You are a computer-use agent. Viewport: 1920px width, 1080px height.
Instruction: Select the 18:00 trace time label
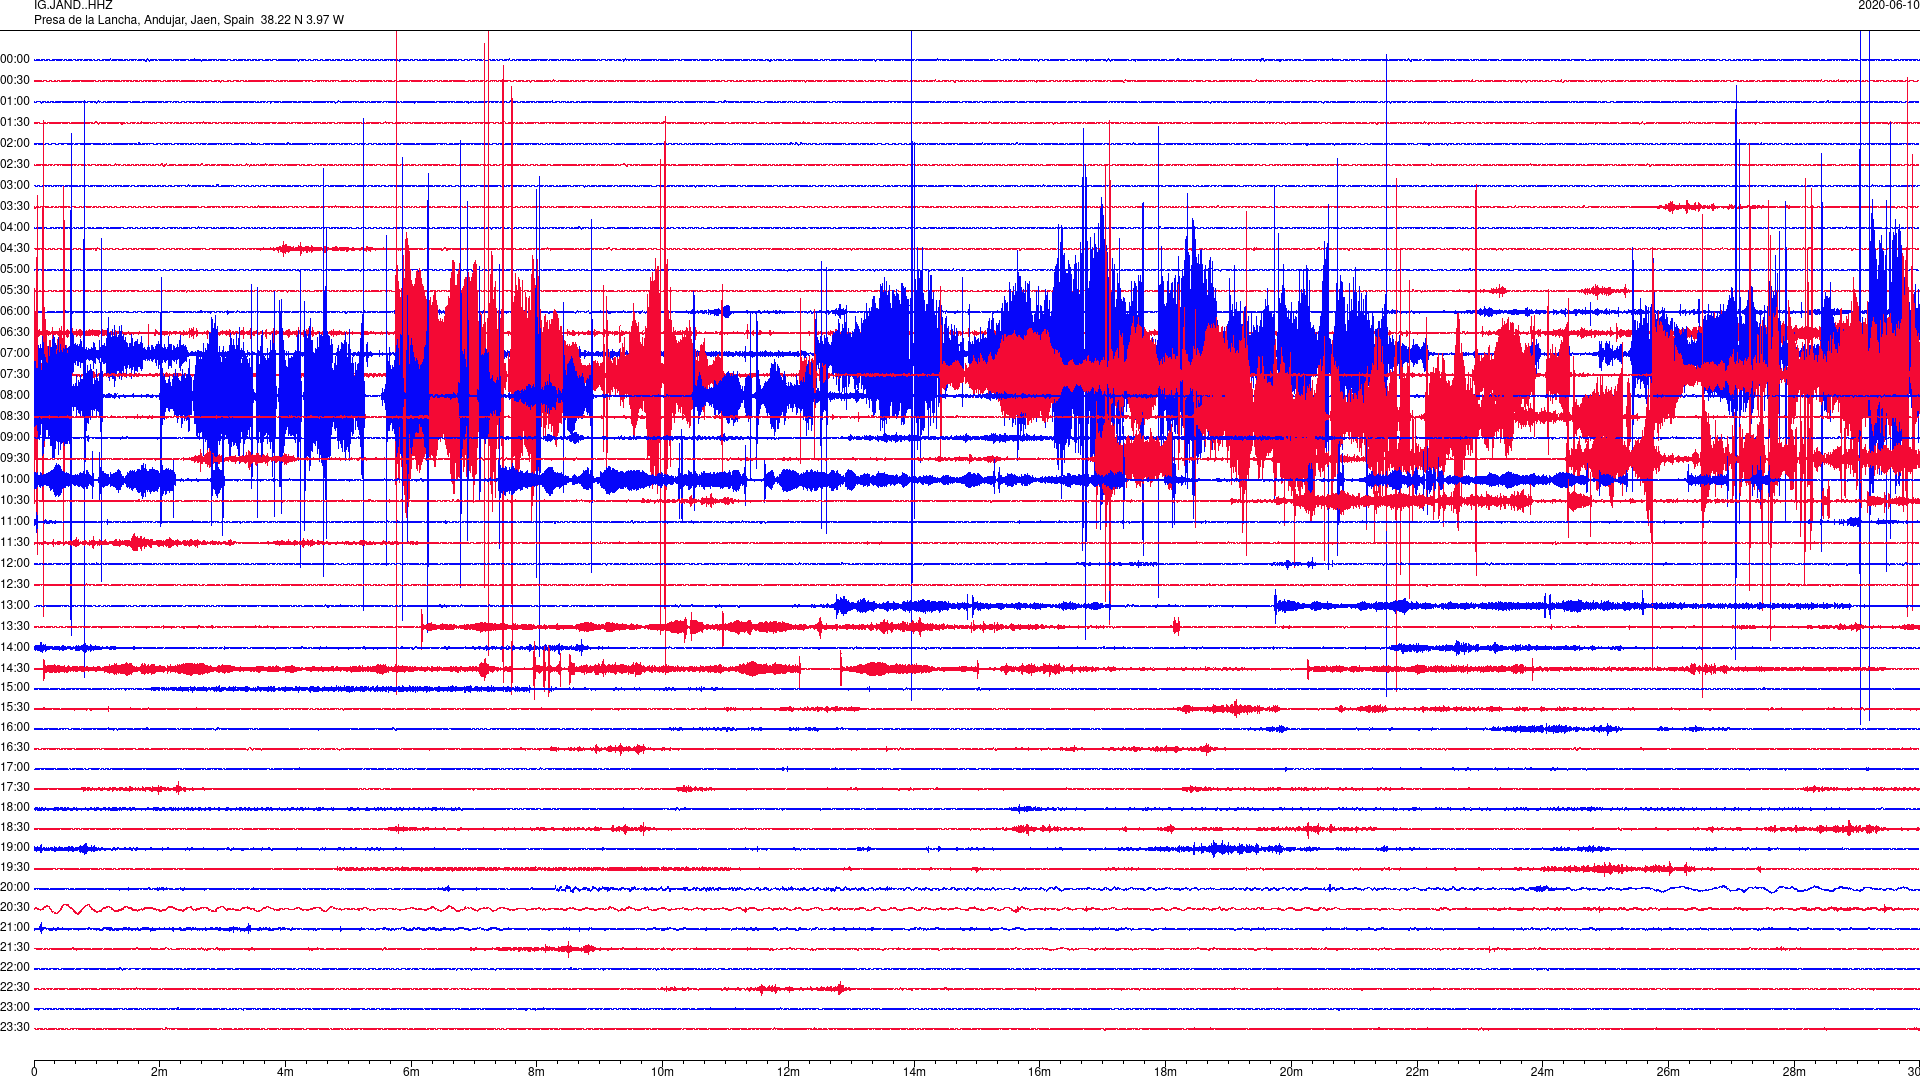click(15, 808)
